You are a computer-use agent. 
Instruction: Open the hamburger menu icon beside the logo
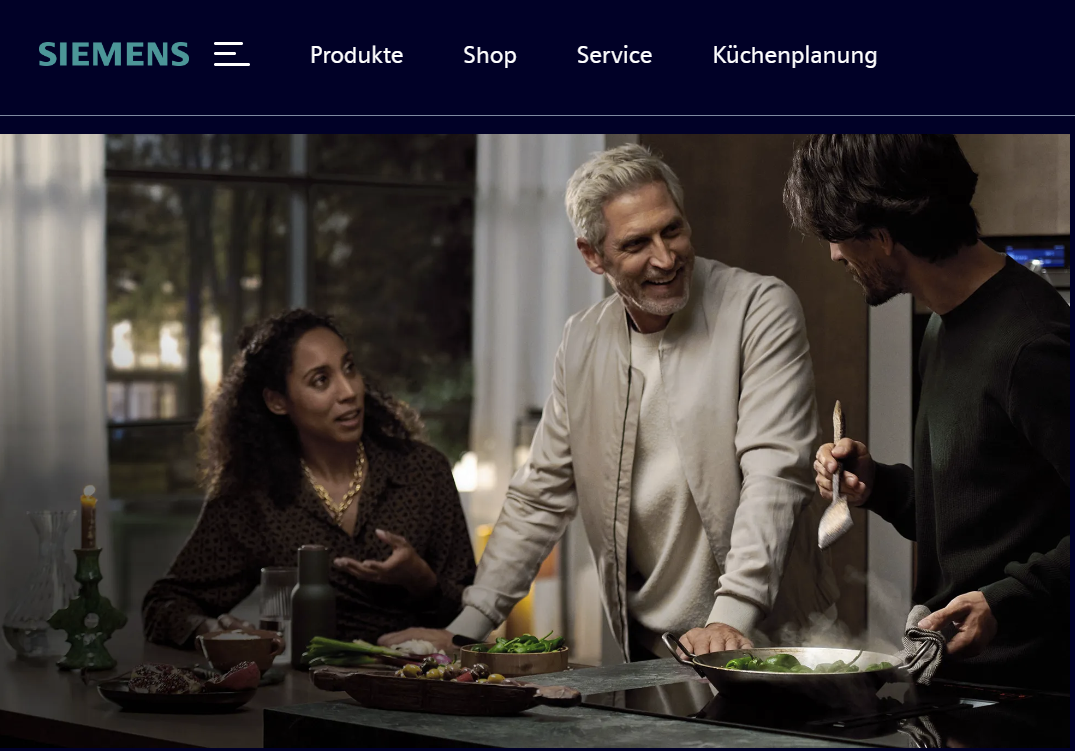point(232,54)
